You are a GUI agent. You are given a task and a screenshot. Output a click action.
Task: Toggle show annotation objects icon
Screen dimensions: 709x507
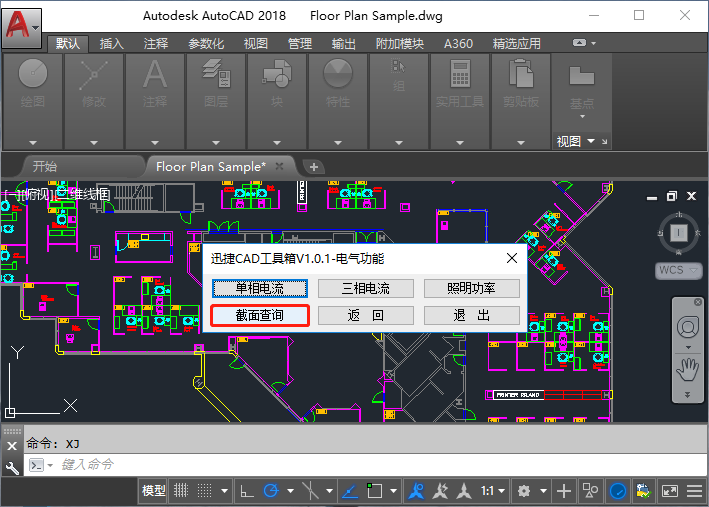pyautogui.click(x=416, y=491)
